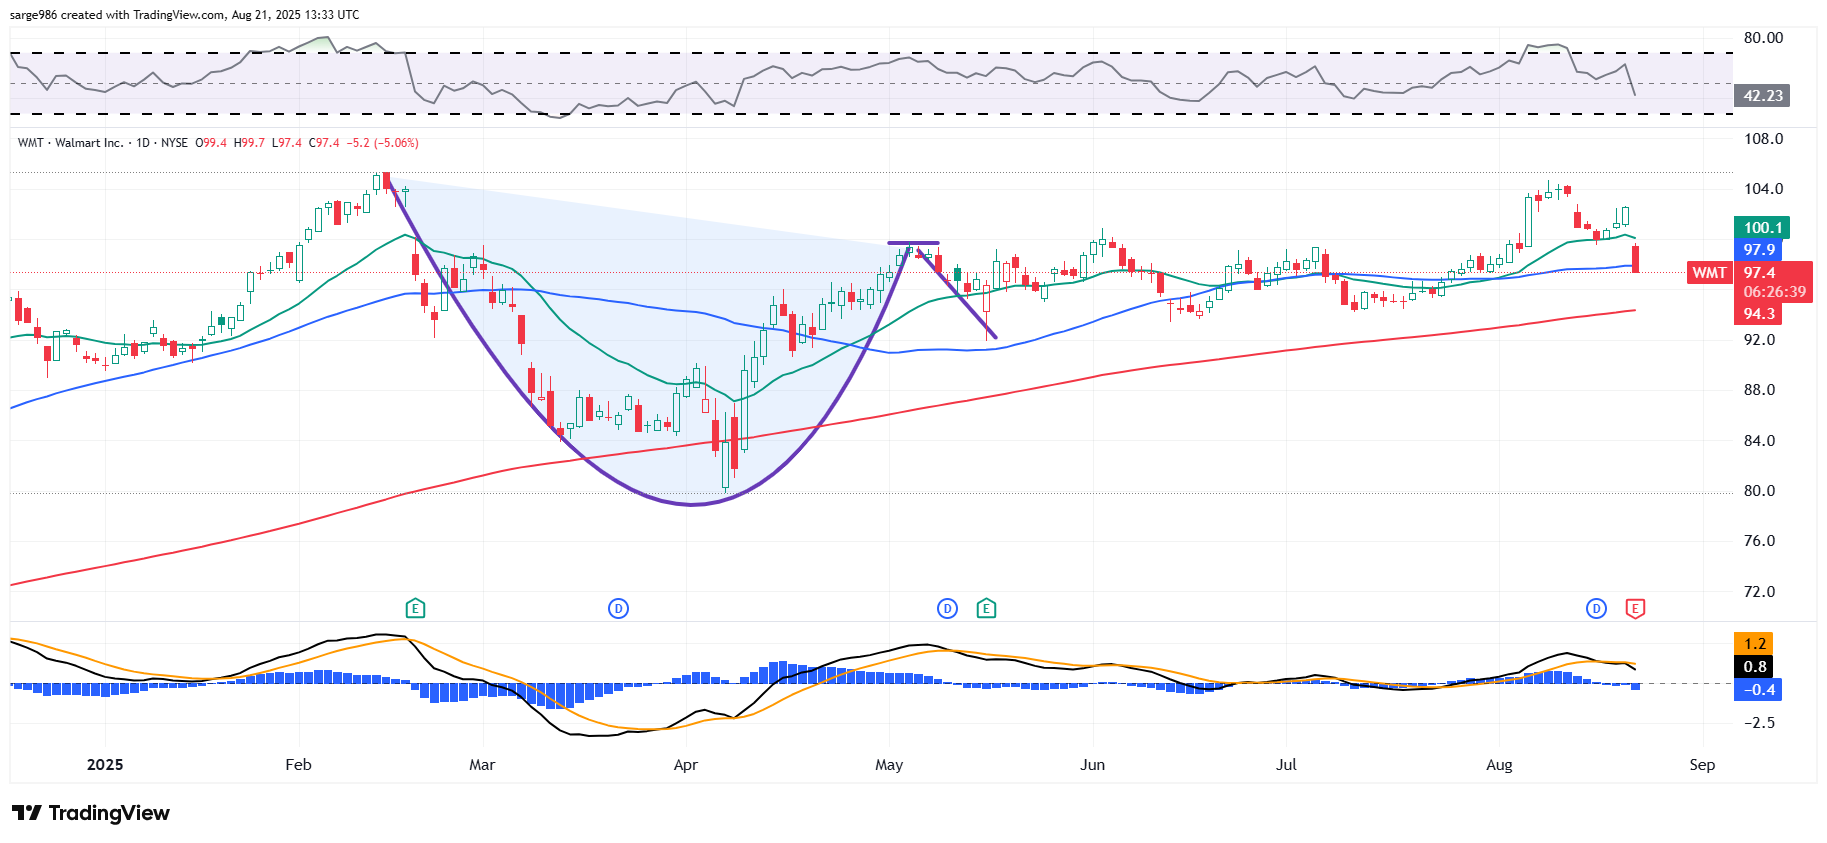
Task: Open the red earnings marker in August
Action: pos(1635,608)
